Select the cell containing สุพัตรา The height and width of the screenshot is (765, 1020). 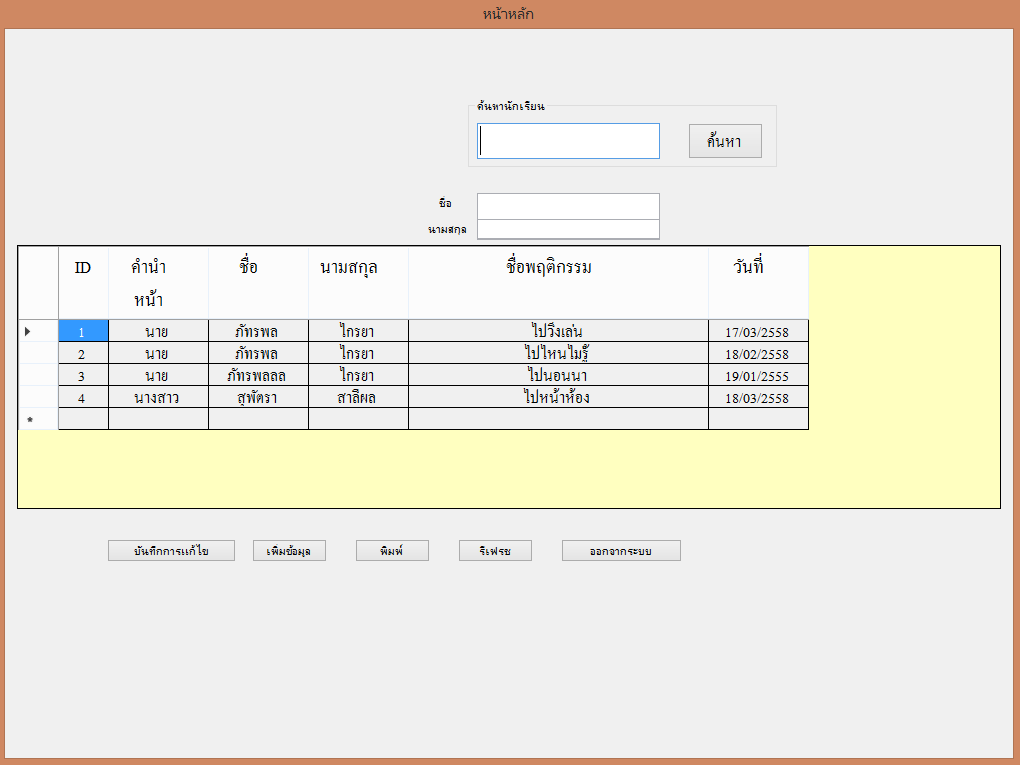point(258,397)
